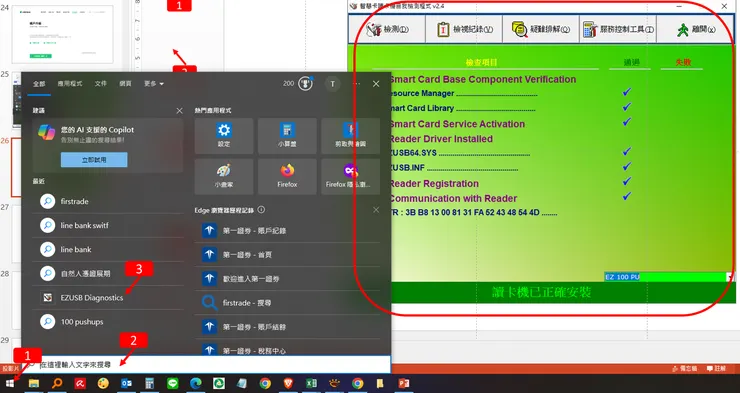The height and width of the screenshot is (393, 740).
Task: Click the 讀卡機已正確安裝 status message
Action: 541,293
